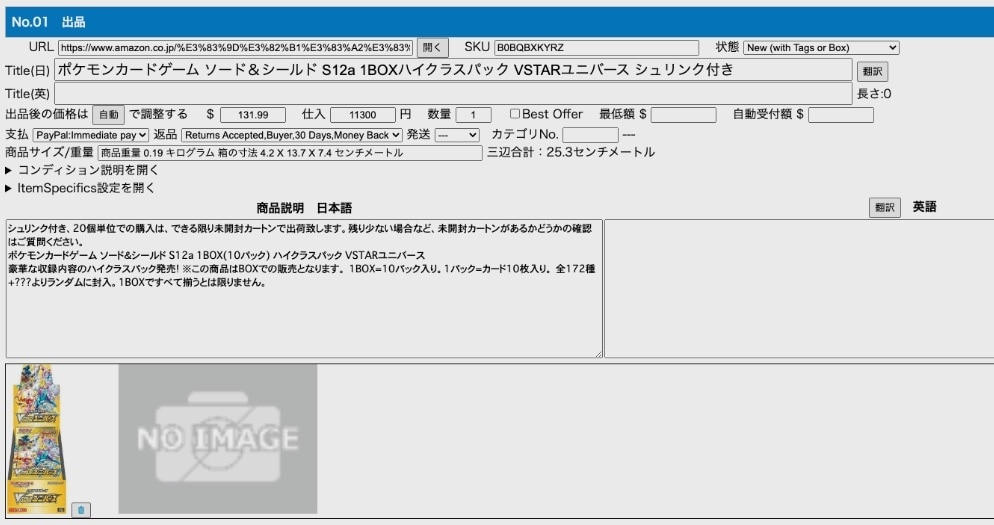This screenshot has height=525, width=994.
Task: Click the 自動受付額 auto-accept field
Action: click(841, 115)
